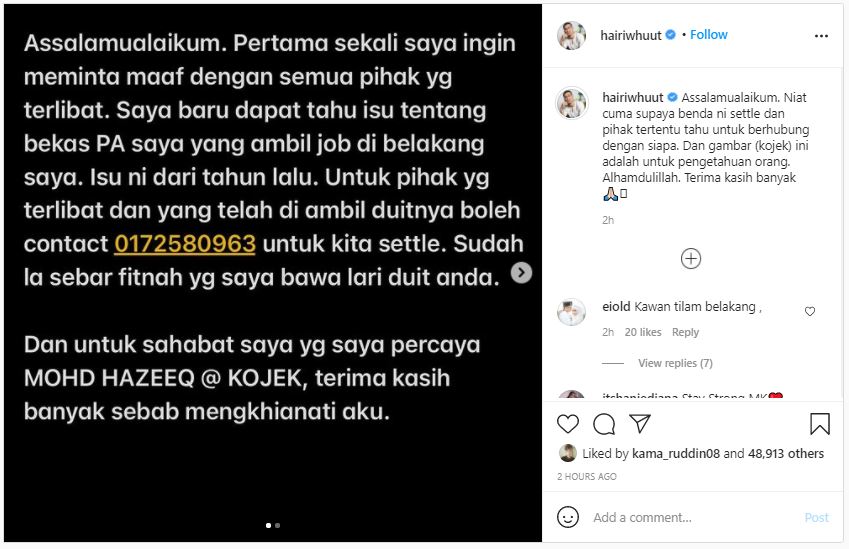Click the Add a comment input field

[693, 517]
